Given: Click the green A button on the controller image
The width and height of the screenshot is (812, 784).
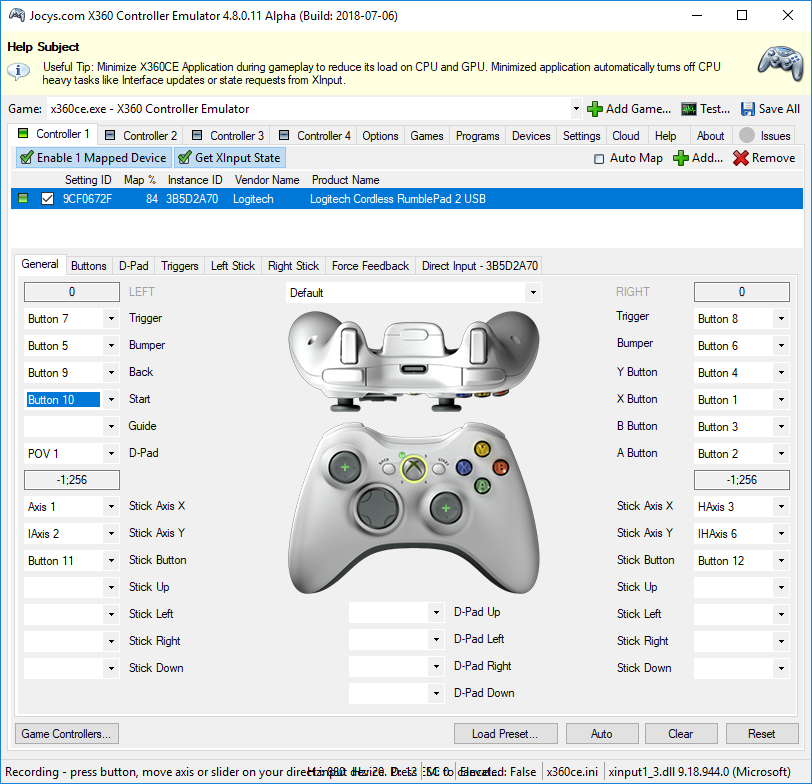Looking at the screenshot, I should (482, 486).
